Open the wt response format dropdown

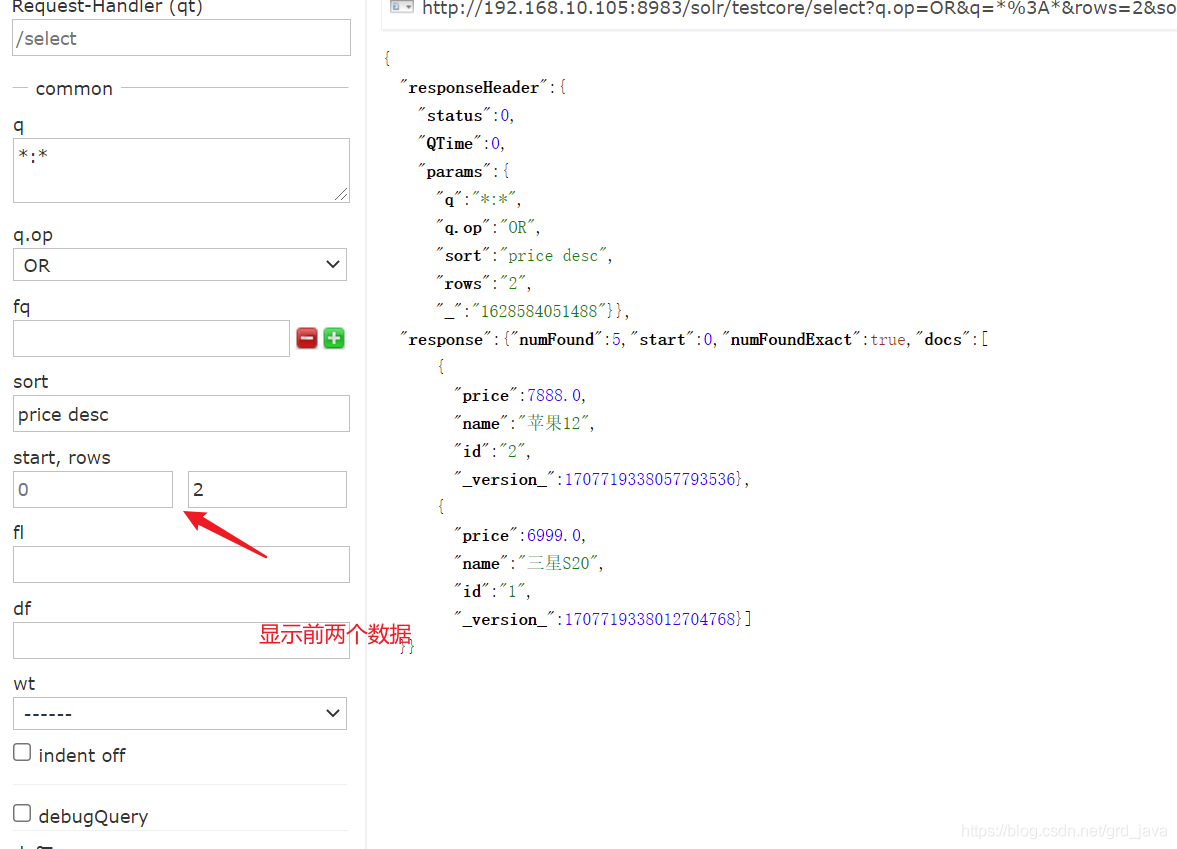[x=180, y=714]
